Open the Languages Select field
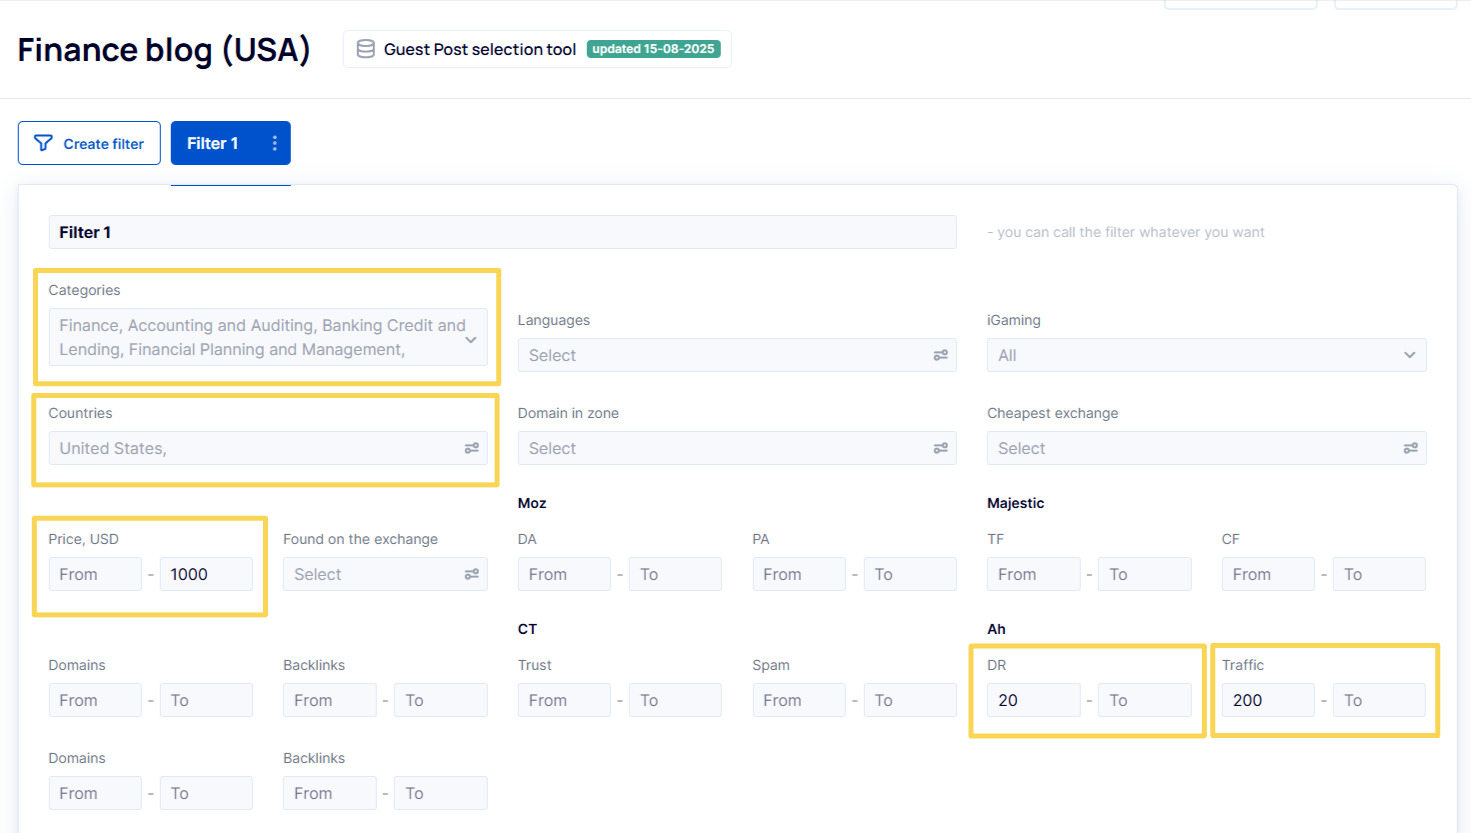The width and height of the screenshot is (1471, 833). coord(720,355)
